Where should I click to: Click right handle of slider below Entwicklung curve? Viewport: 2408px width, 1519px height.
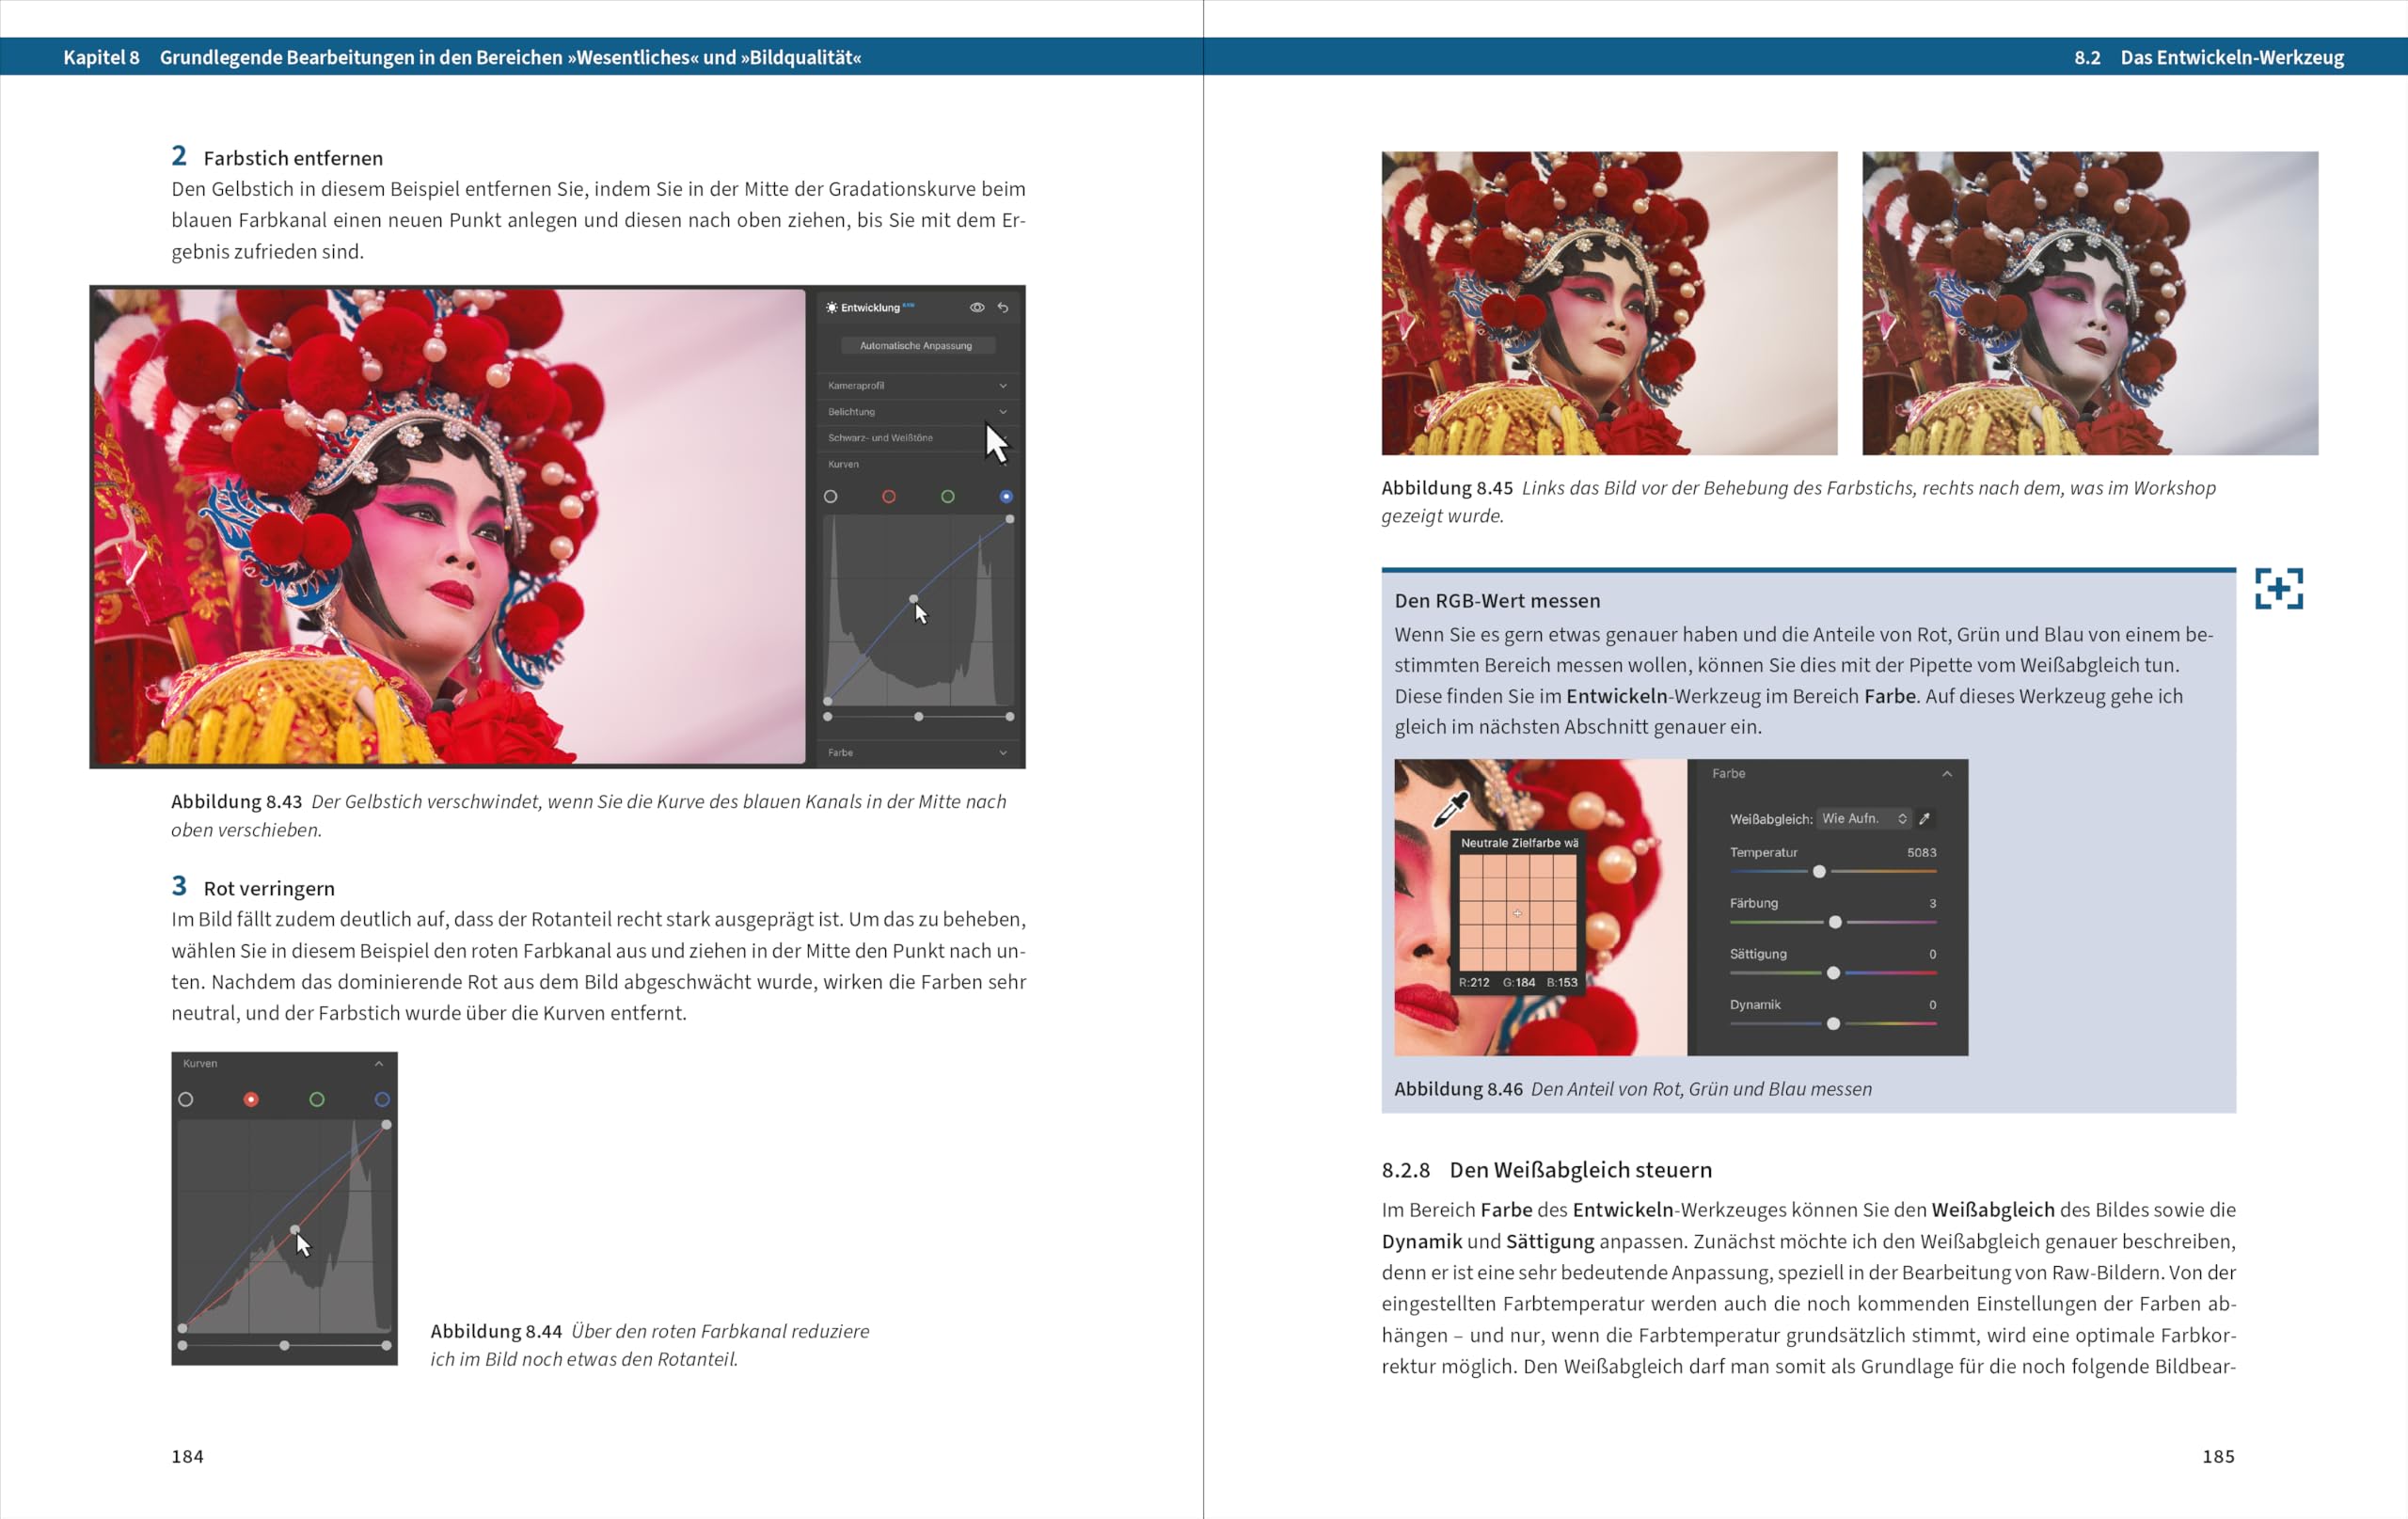1010,717
